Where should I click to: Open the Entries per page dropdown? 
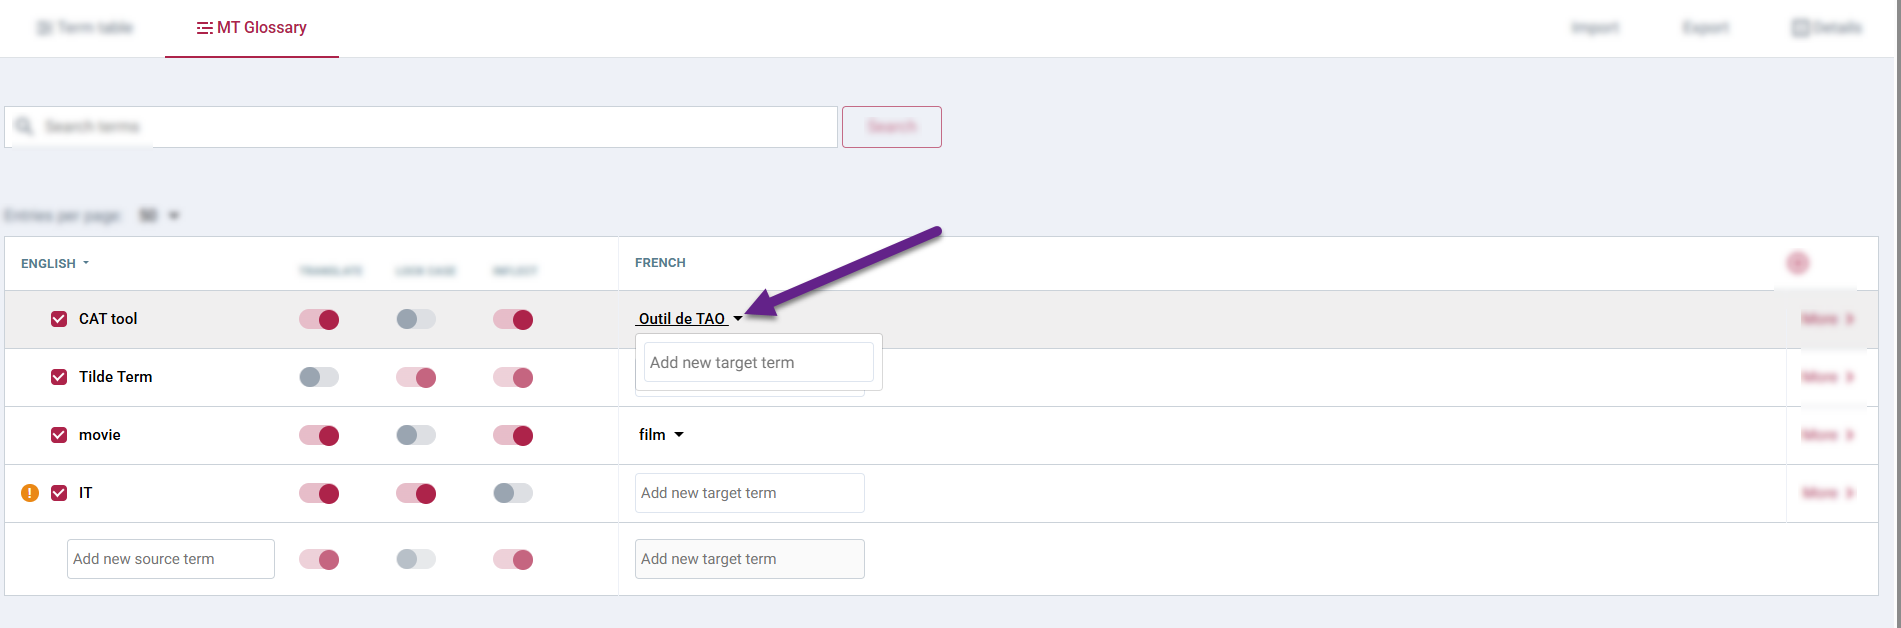[173, 215]
